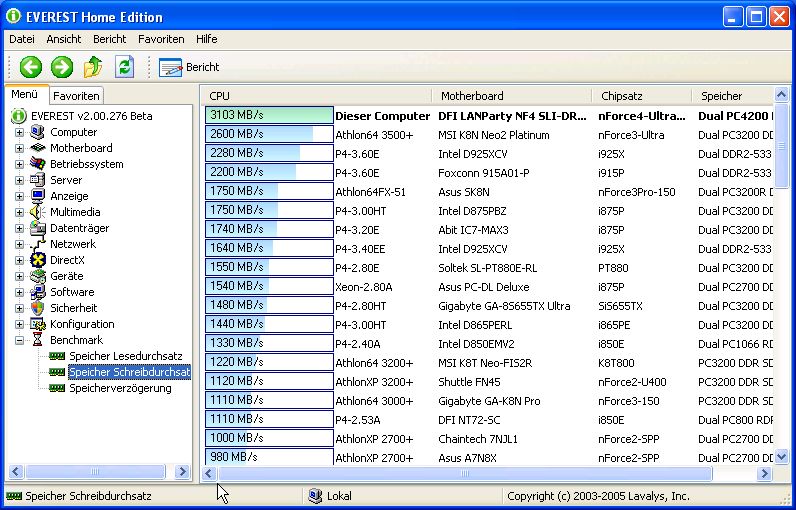Click the Software tree icon
This screenshot has height=510, width=796.
click(x=38, y=292)
